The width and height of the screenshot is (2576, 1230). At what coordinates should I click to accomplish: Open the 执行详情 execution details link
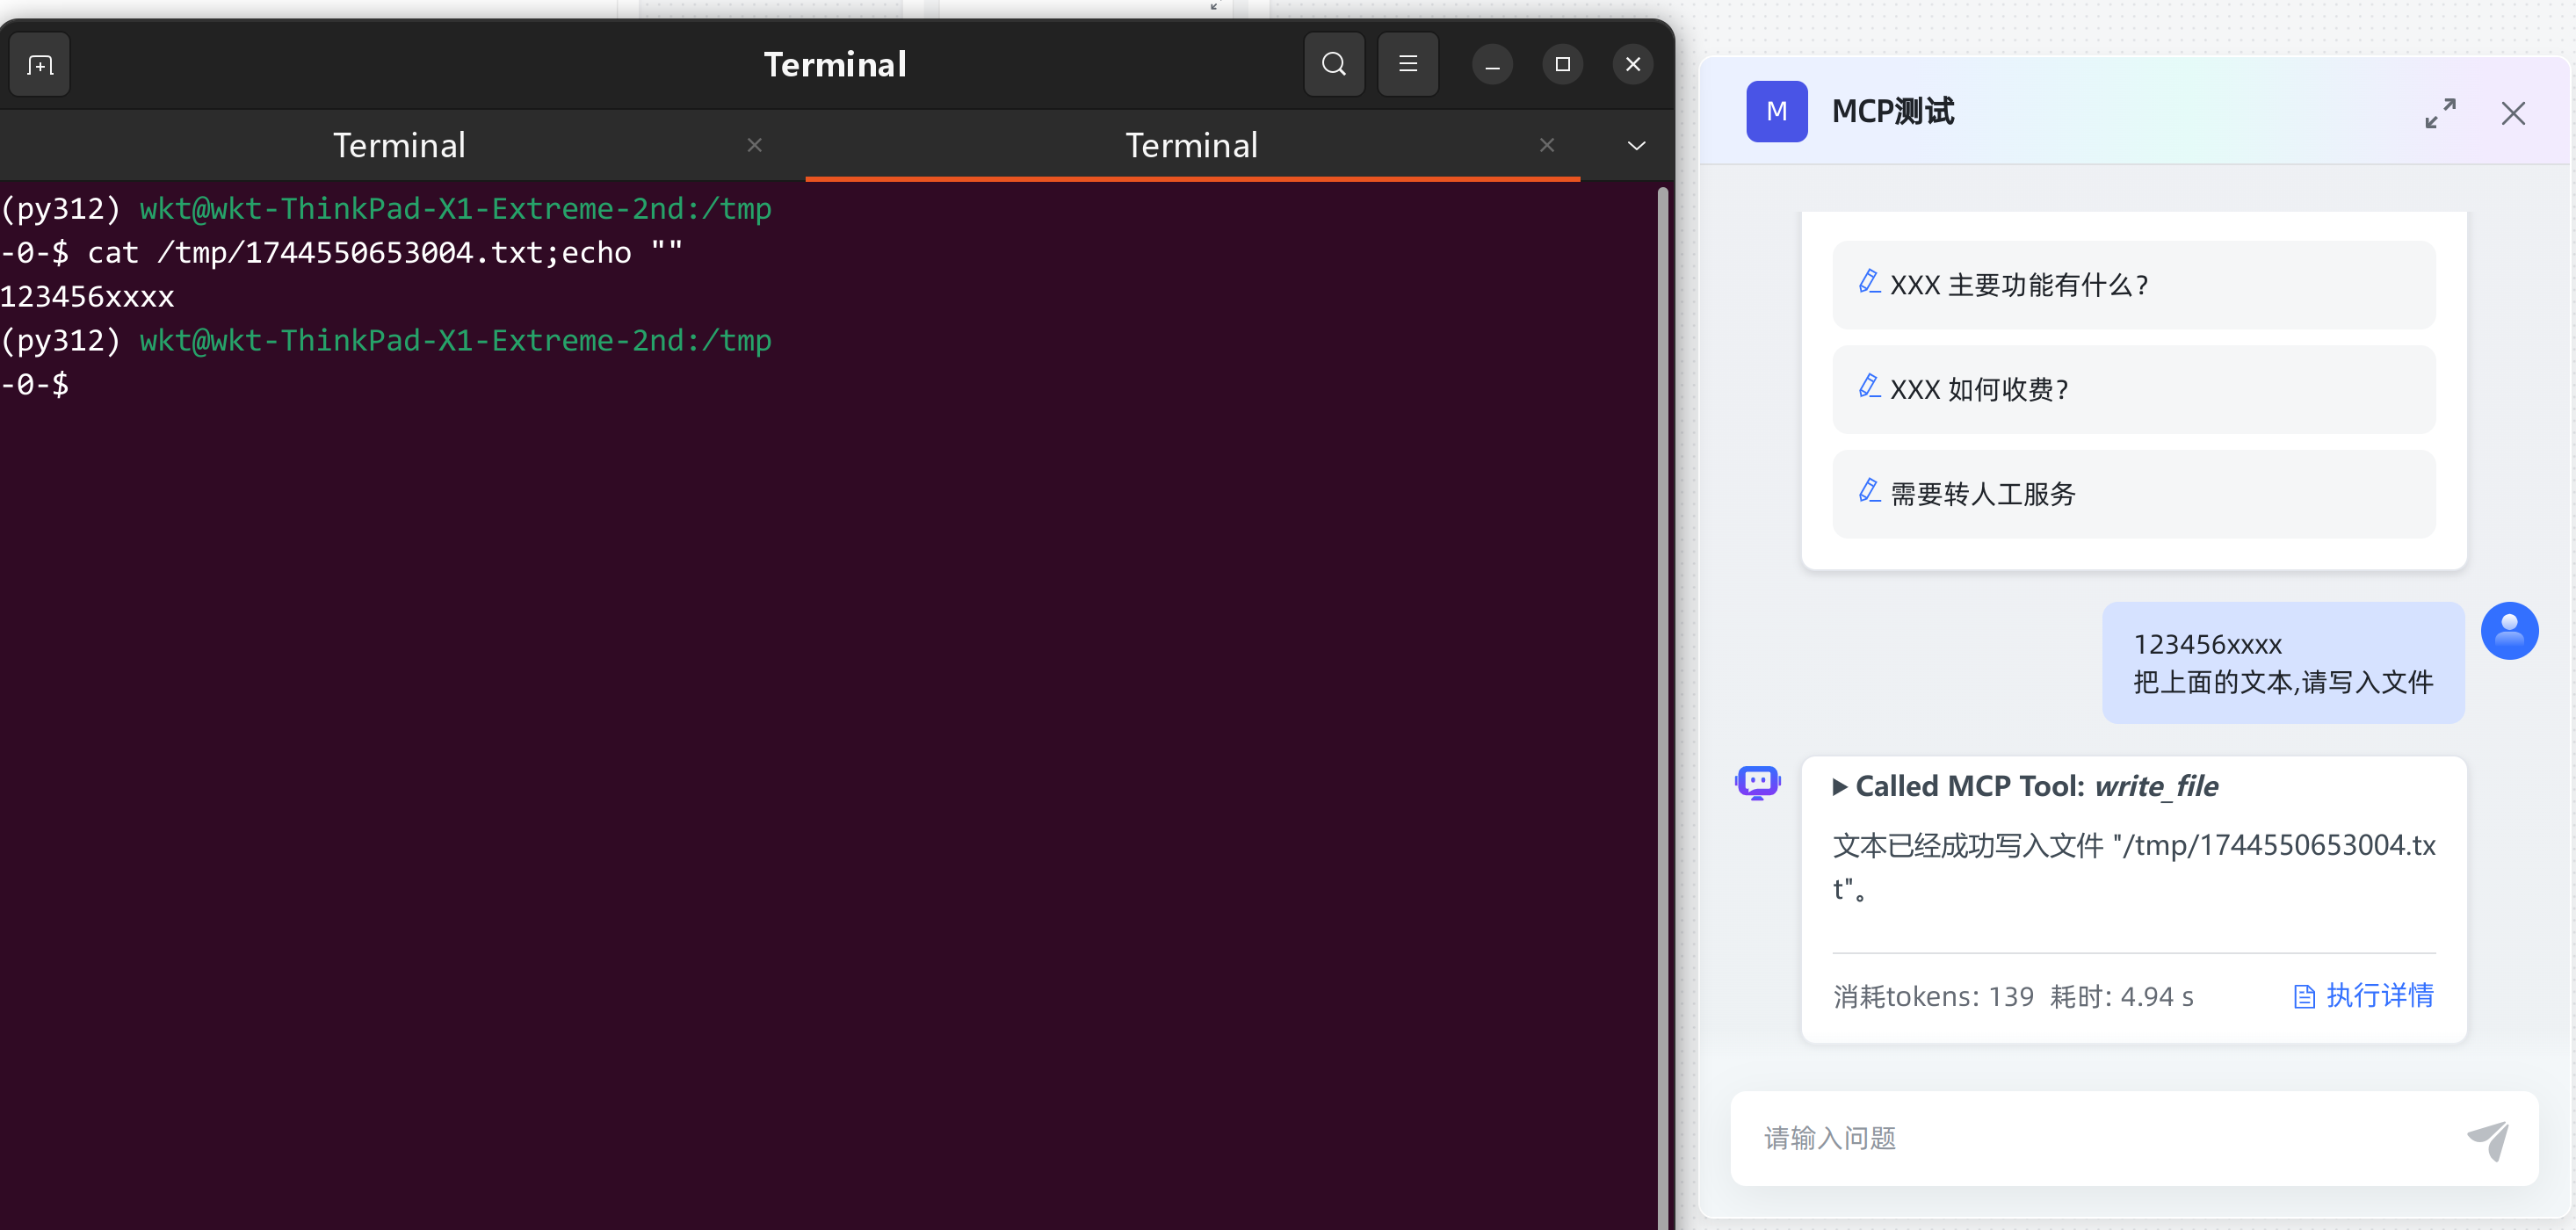click(2364, 996)
